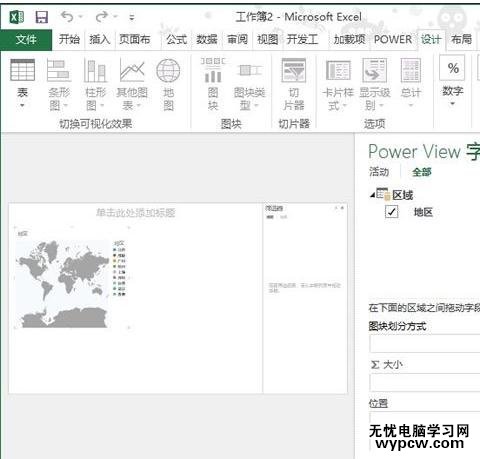Expand the 表 dropdown arrow
Viewport: 480px width, 459px height.
click(x=22, y=106)
